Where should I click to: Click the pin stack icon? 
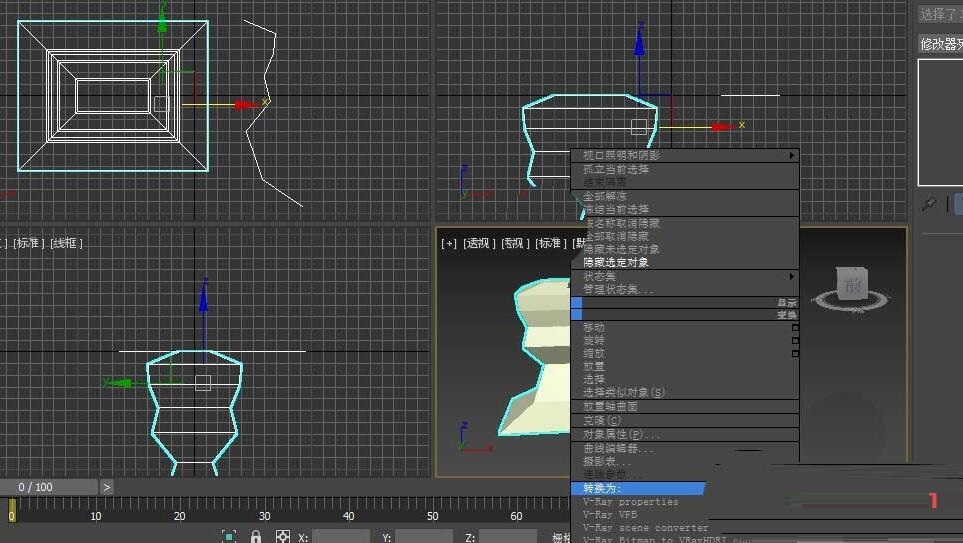click(929, 204)
